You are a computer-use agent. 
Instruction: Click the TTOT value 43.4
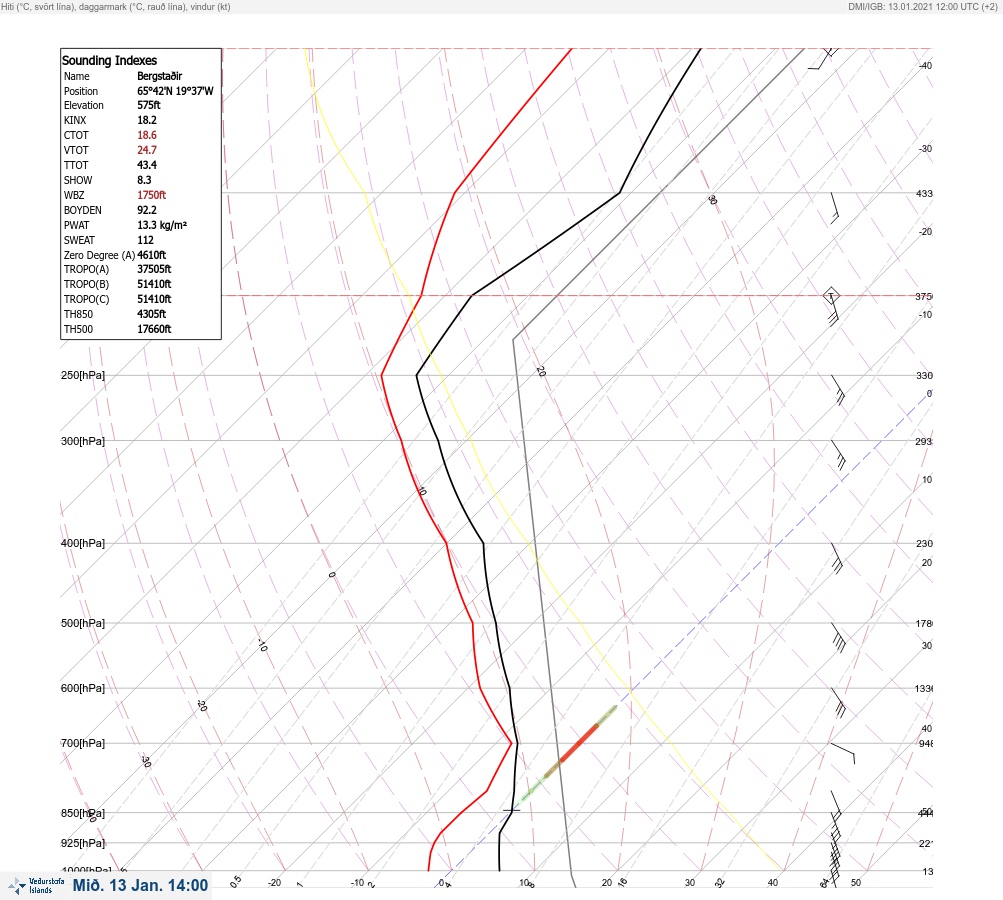pos(146,165)
